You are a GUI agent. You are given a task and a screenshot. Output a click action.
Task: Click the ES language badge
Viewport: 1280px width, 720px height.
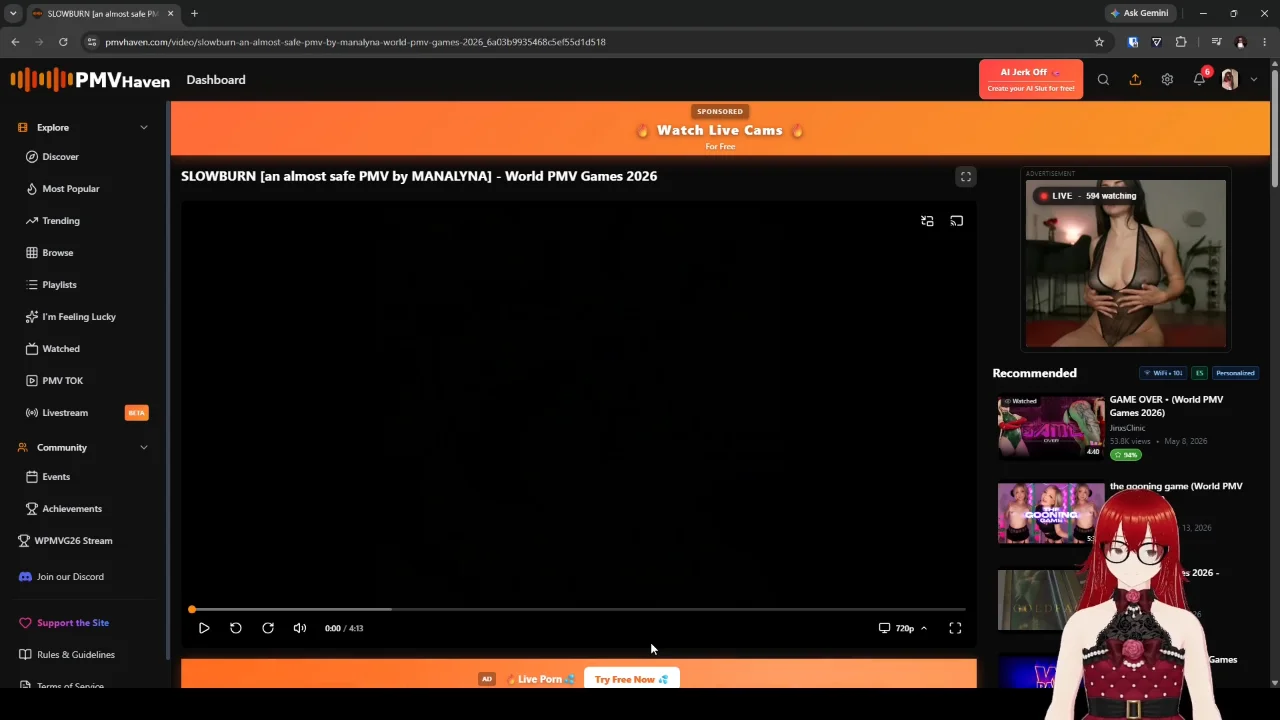click(x=1199, y=373)
